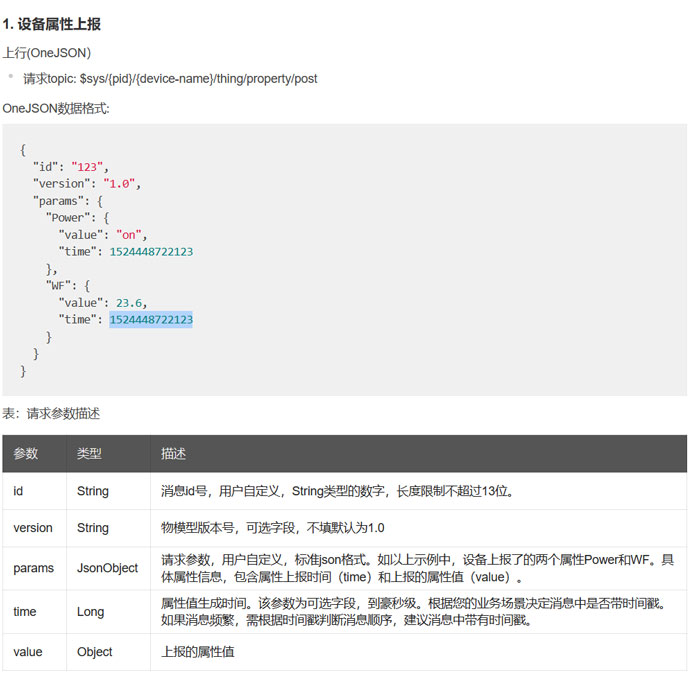Click the "参数" table column header
The image size is (700, 678).
[x=26, y=454]
